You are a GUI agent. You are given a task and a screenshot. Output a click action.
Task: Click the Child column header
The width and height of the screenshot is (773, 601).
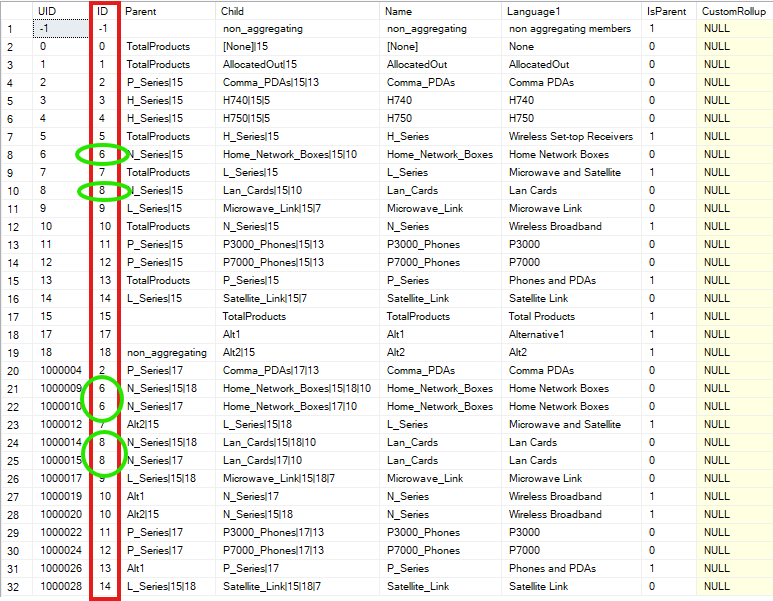tap(297, 11)
